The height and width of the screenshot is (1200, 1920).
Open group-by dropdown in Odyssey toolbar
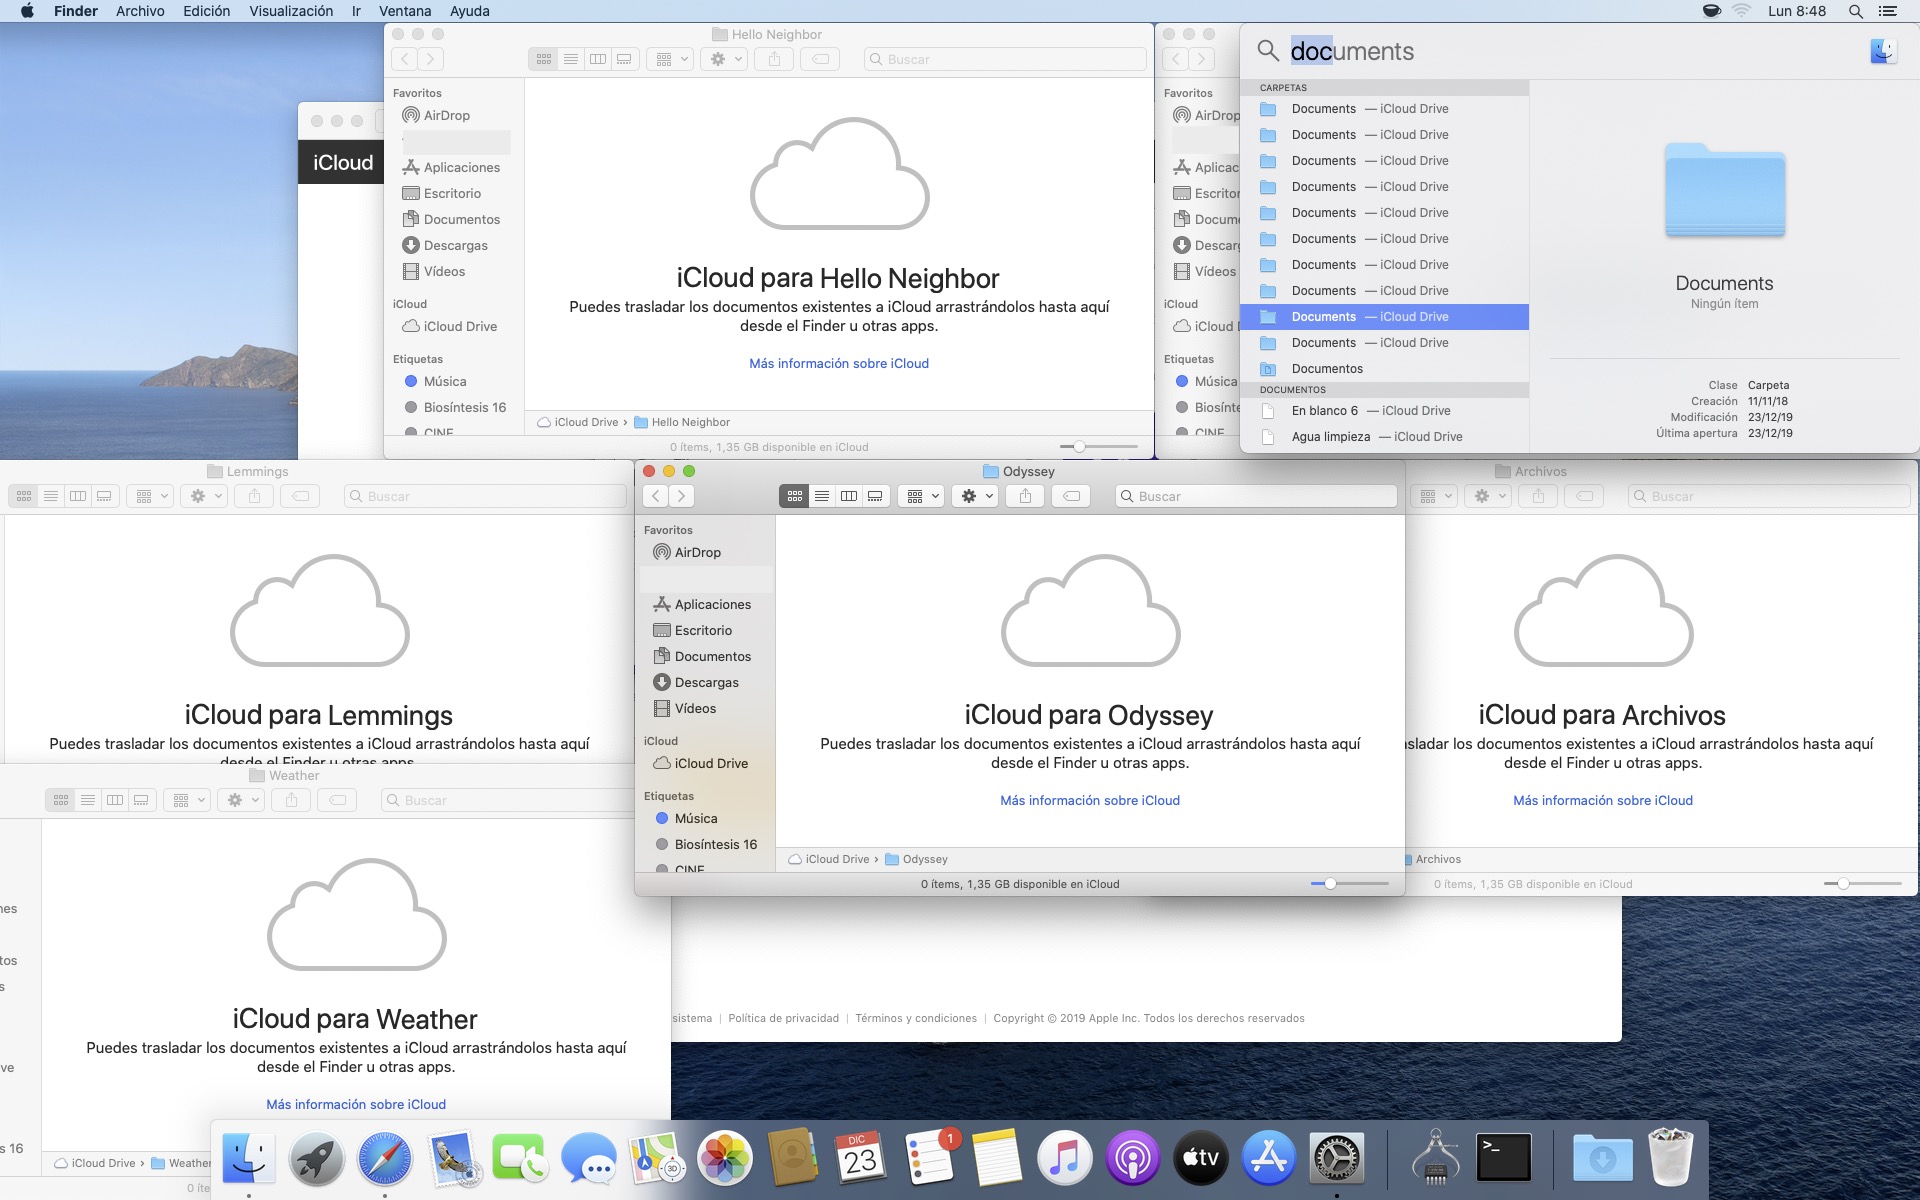923,496
